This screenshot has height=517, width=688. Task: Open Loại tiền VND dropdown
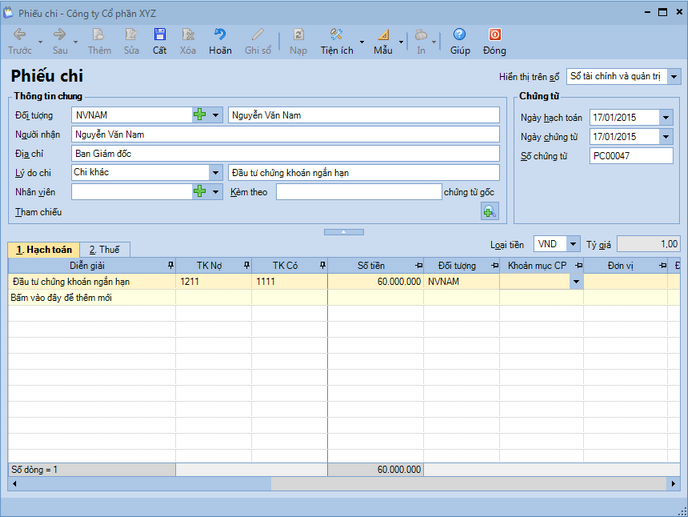pyautogui.click(x=573, y=244)
